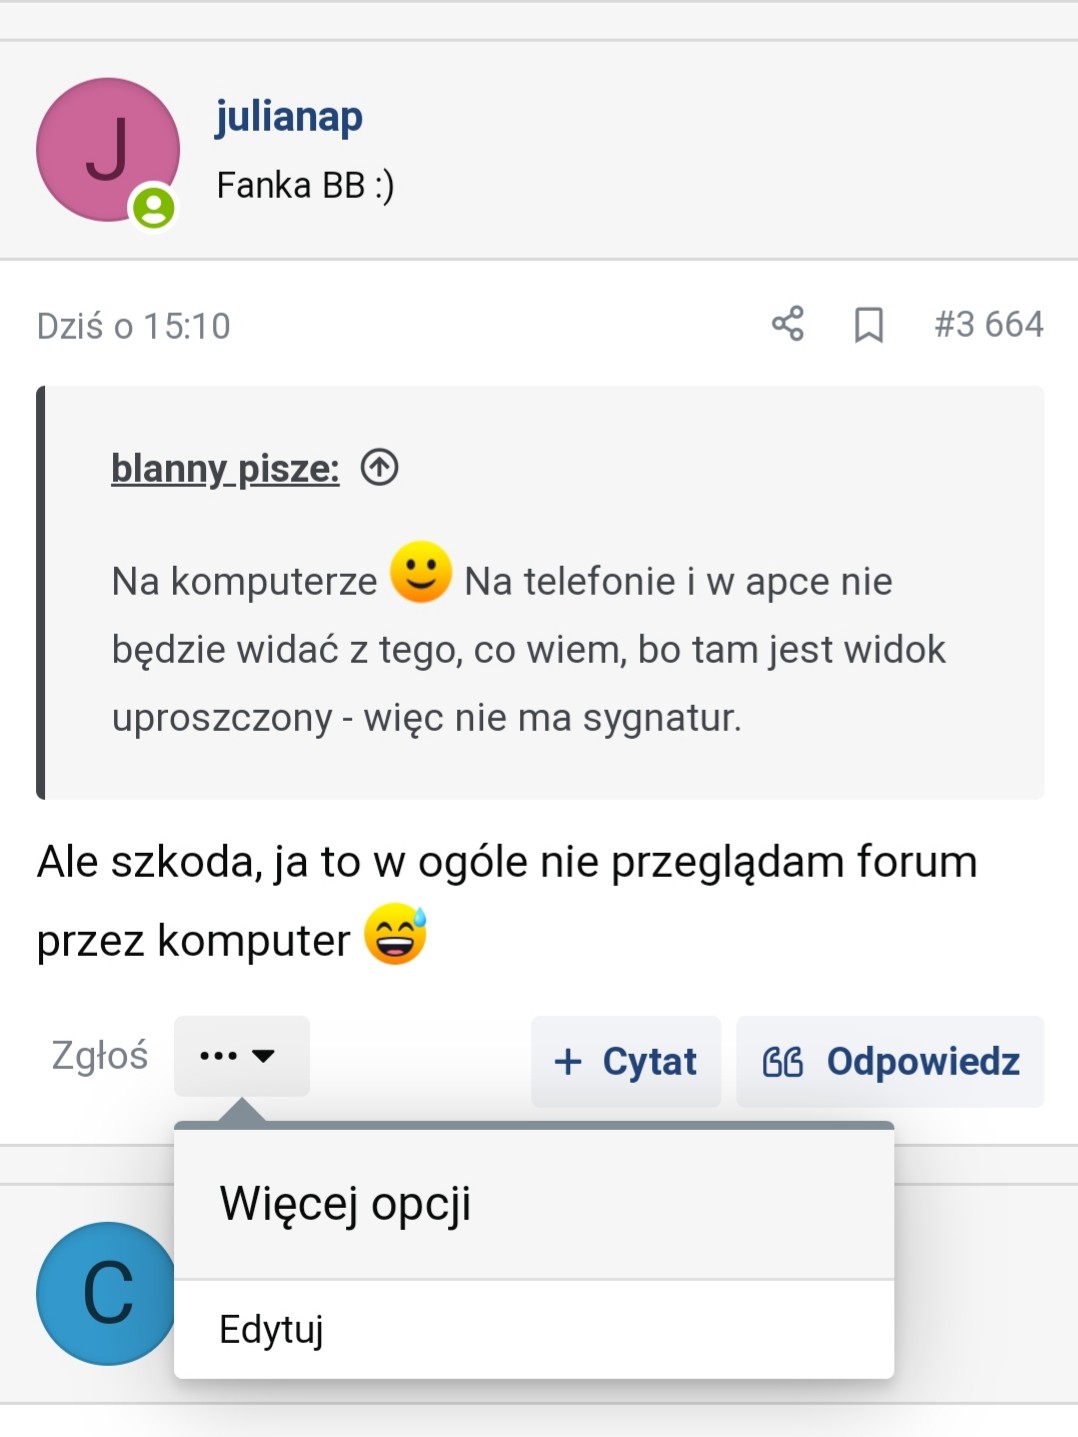This screenshot has width=1078, height=1437.
Task: Report the post via Zgłoś
Action: point(100,1056)
